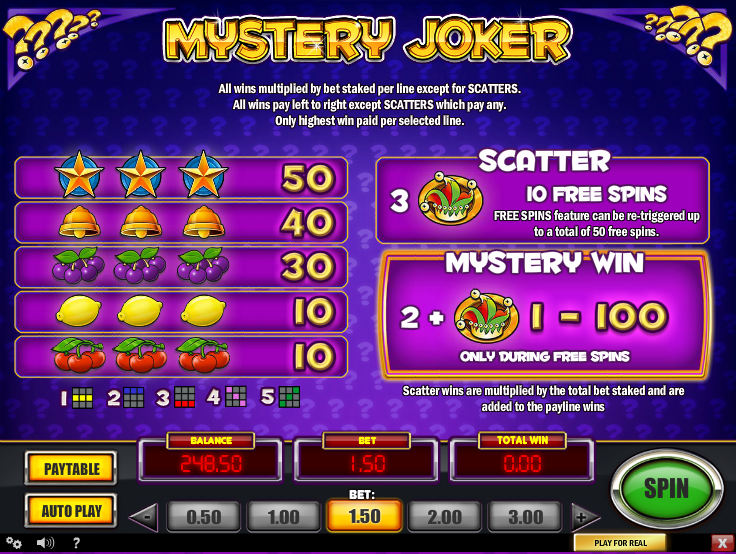The height and width of the screenshot is (554, 736).
Task: Toggle the PAYTABLE button
Action: coord(71,468)
